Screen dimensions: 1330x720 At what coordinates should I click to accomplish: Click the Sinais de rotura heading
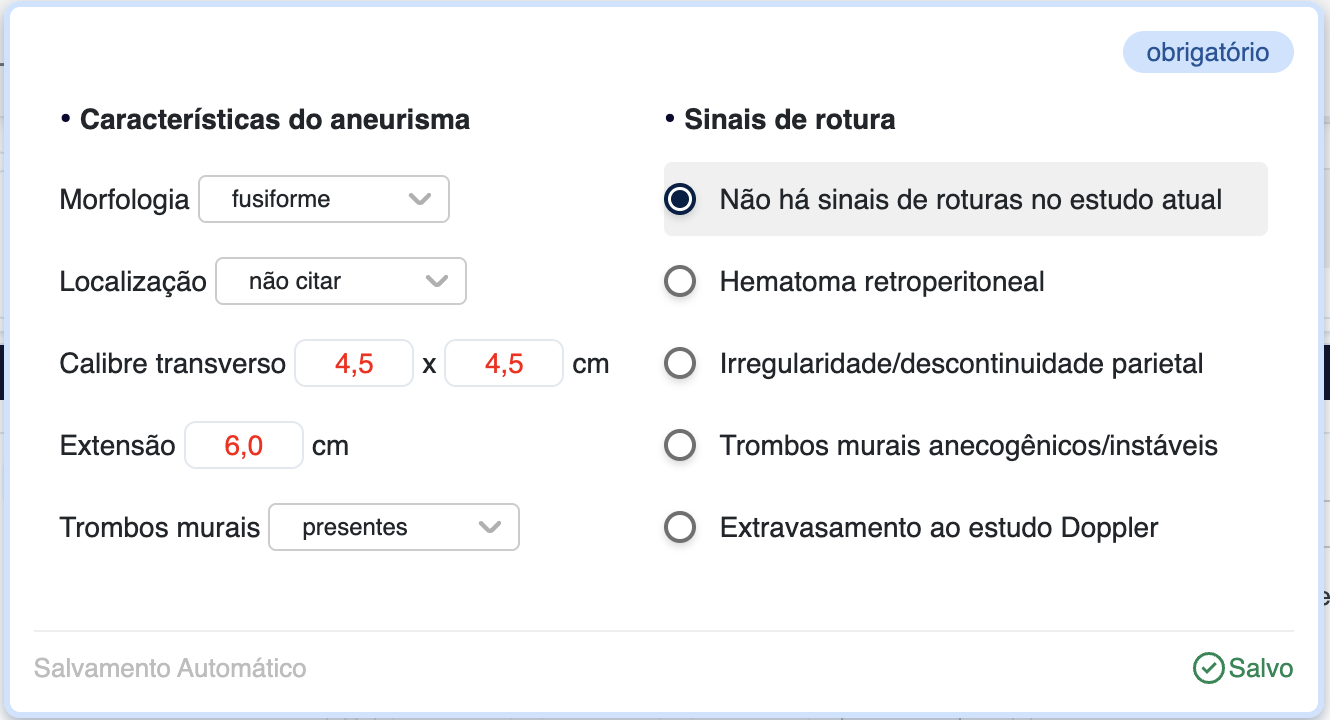[789, 120]
